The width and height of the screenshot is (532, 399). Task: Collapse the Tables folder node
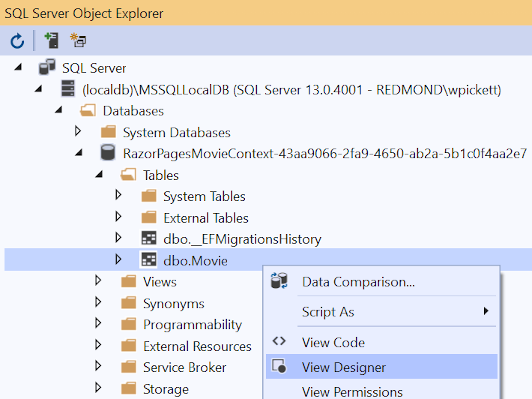[x=99, y=174]
